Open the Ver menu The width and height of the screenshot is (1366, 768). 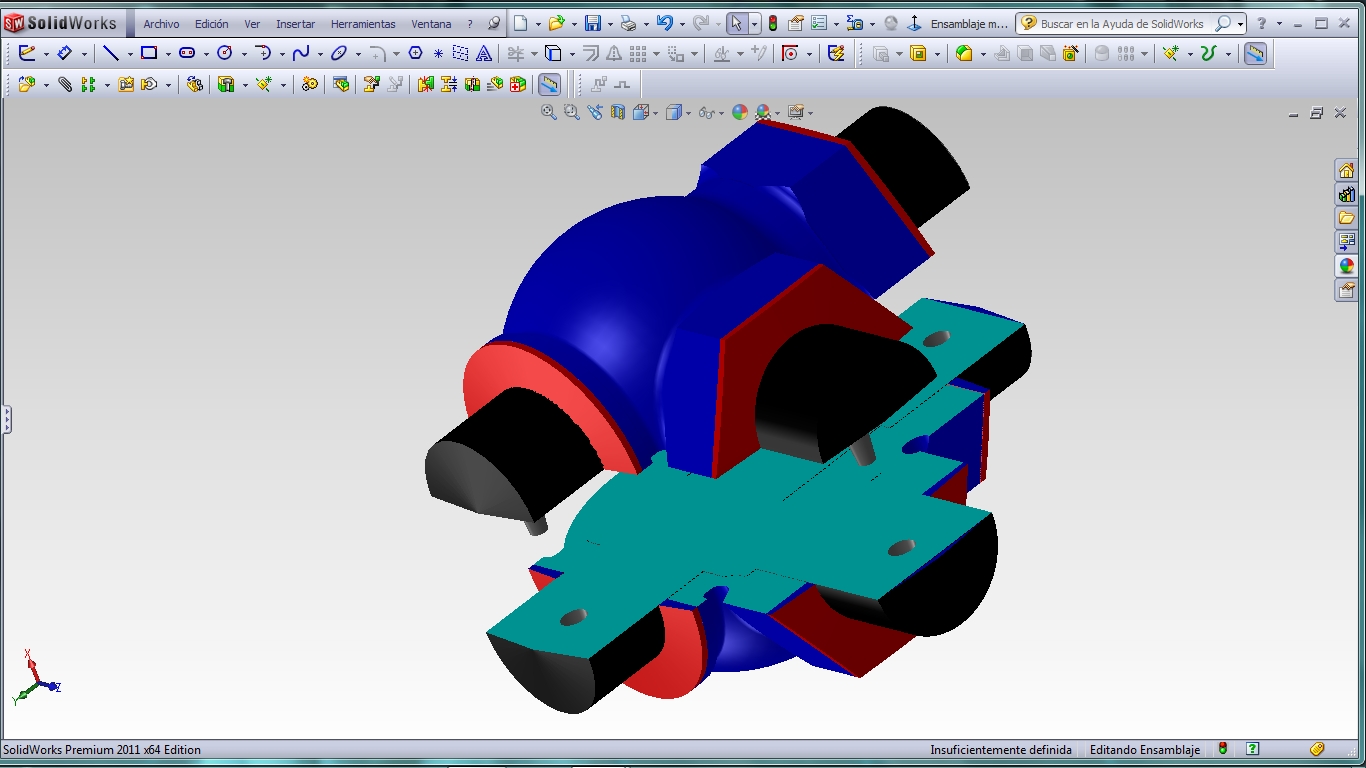coord(252,24)
